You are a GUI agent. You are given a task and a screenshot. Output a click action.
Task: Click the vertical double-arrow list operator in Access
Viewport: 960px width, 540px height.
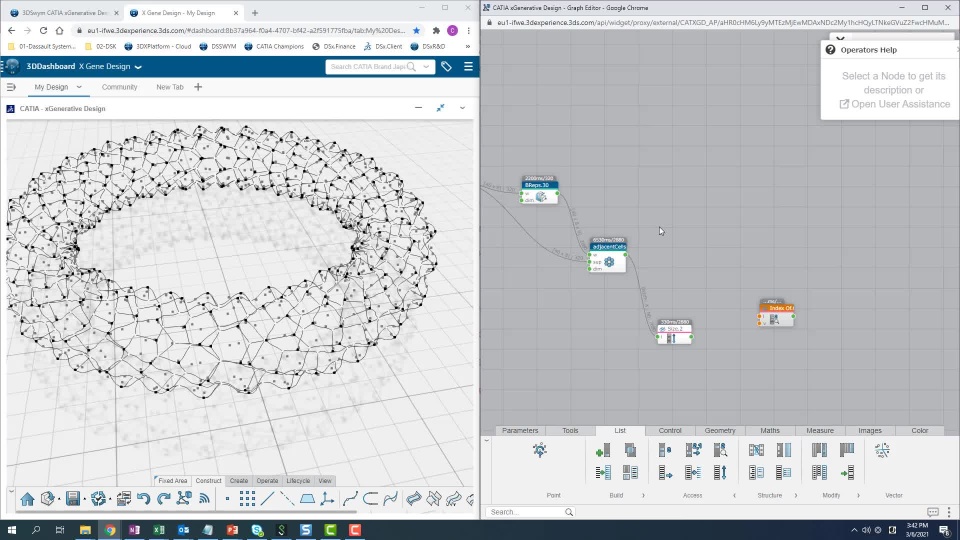point(720,473)
